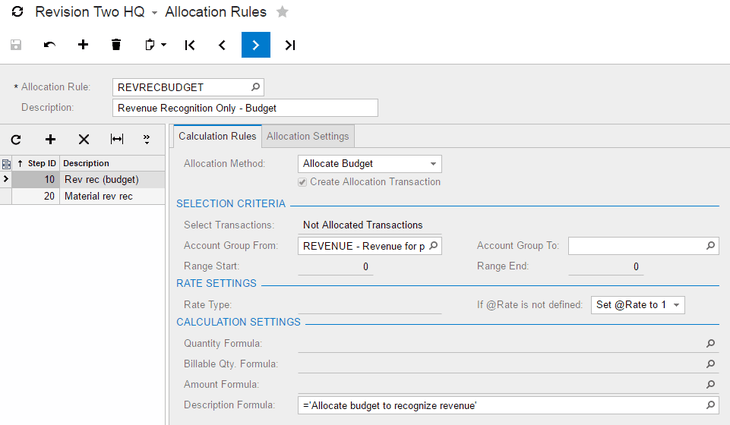Go to the last record

[x=290, y=45]
